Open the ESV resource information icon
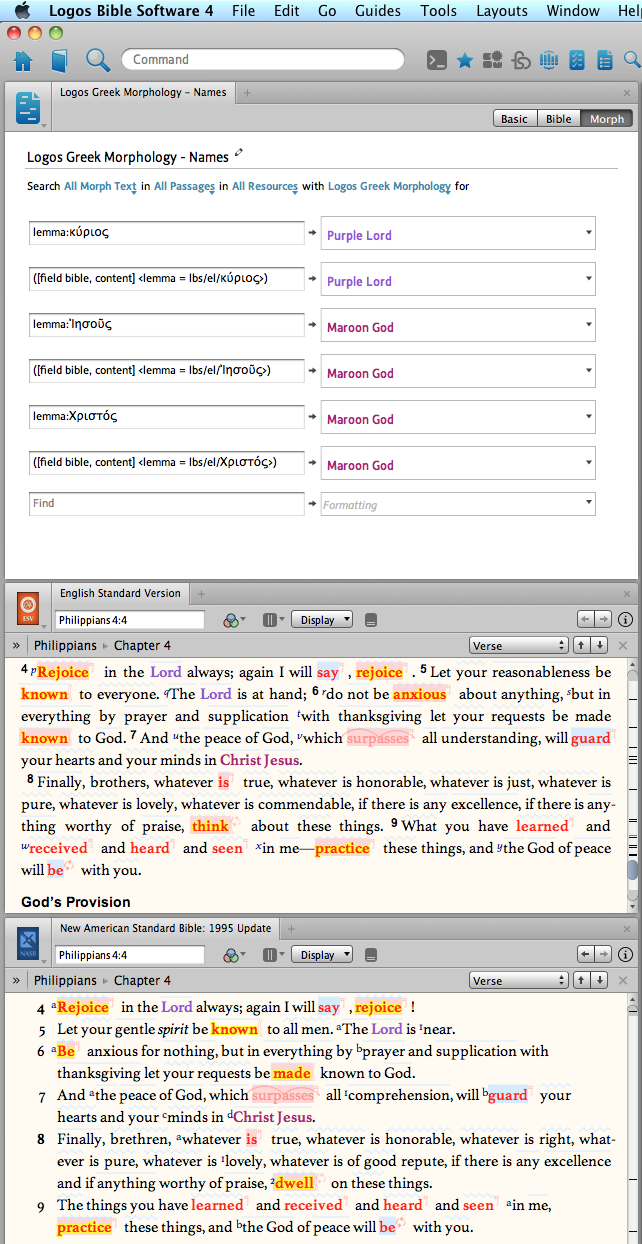Image resolution: width=642 pixels, height=1244 pixels. 626,620
